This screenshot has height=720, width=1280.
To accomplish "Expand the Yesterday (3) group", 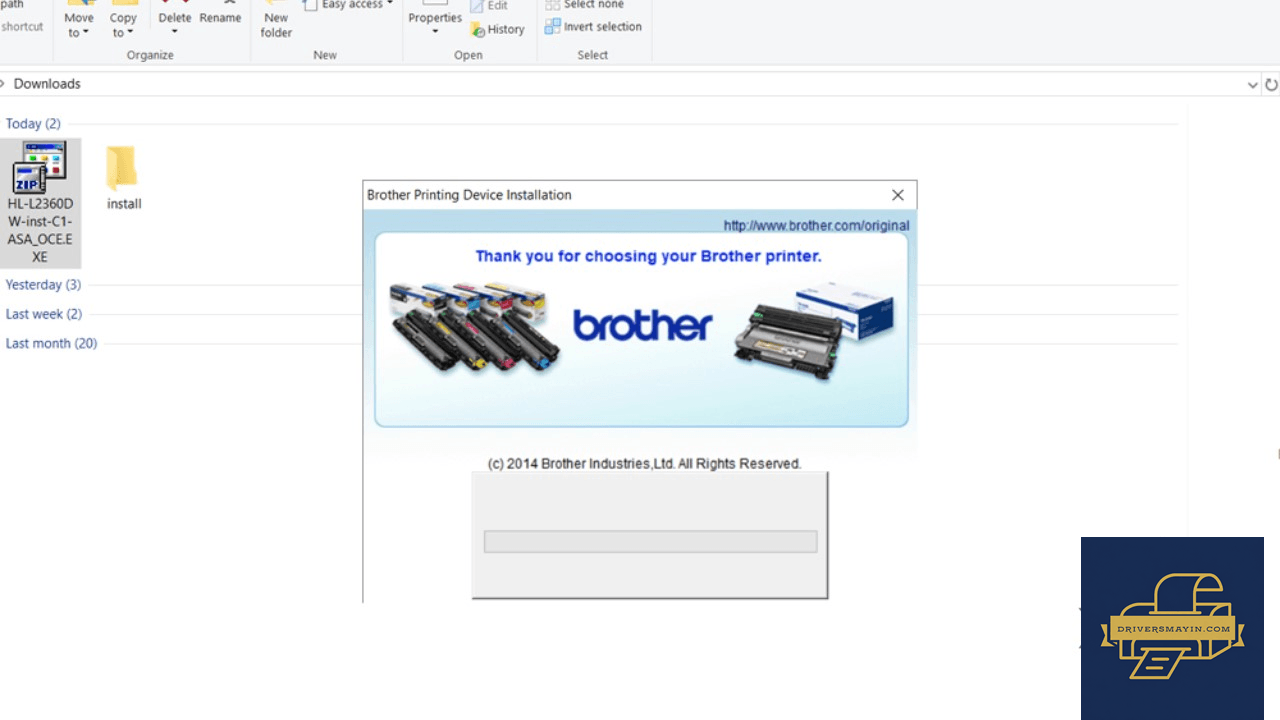I will click(43, 285).
